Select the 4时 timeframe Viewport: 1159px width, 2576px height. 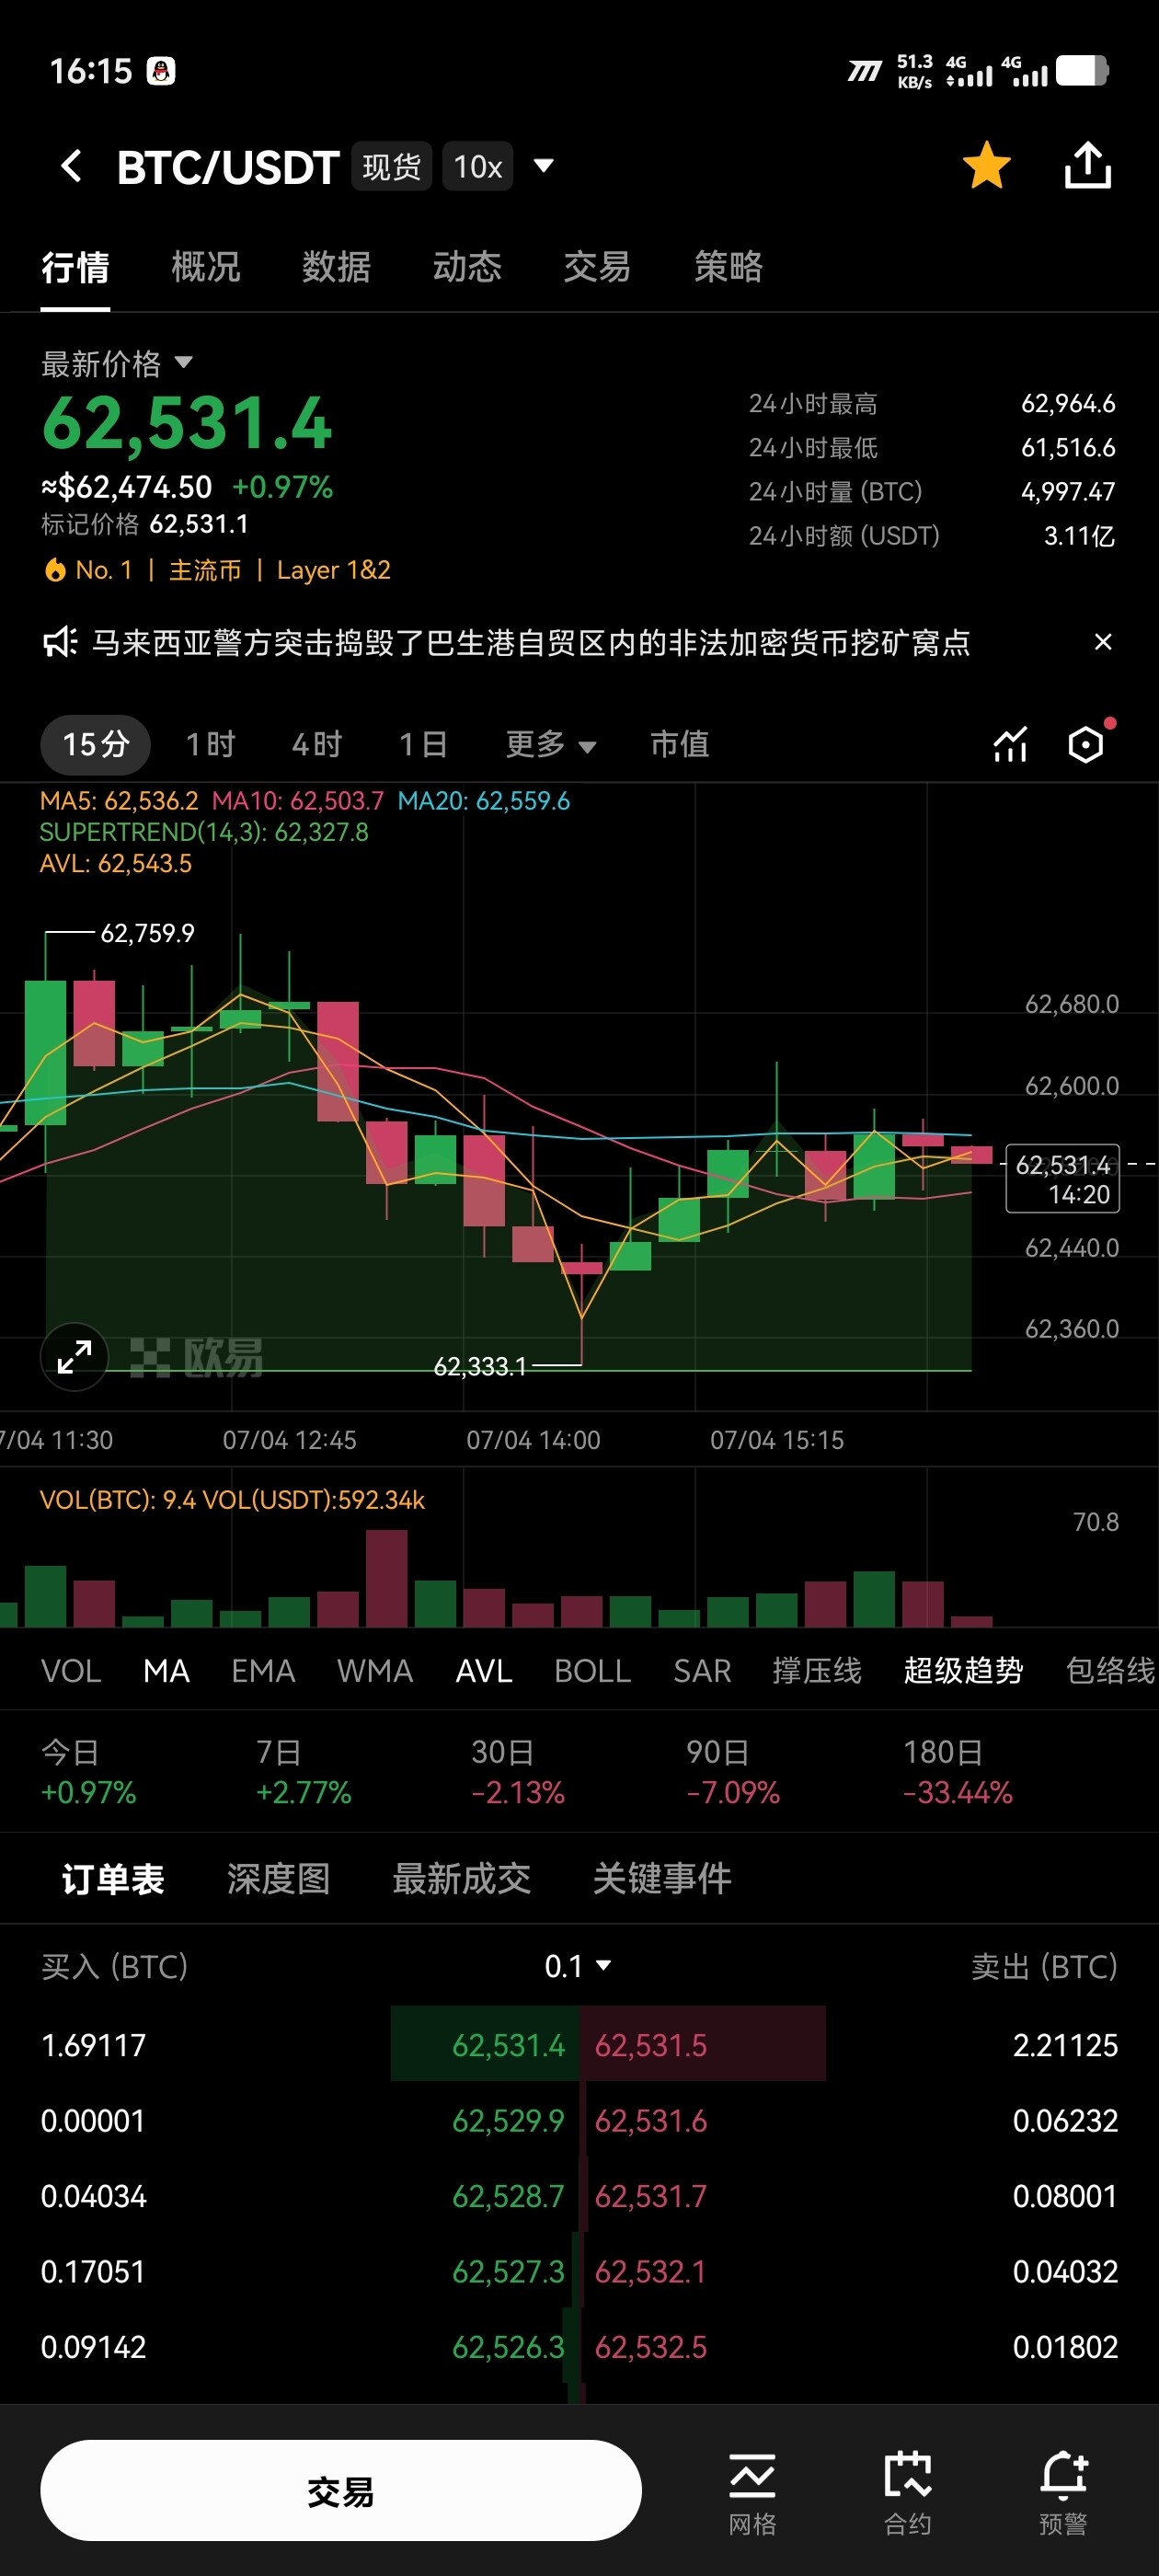(x=316, y=744)
